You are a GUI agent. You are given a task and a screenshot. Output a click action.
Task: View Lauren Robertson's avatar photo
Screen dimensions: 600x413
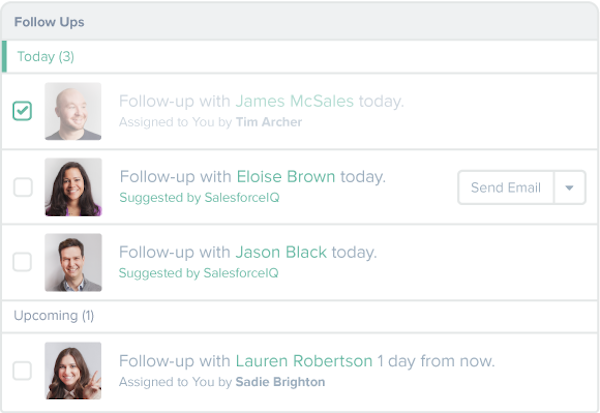(73, 371)
